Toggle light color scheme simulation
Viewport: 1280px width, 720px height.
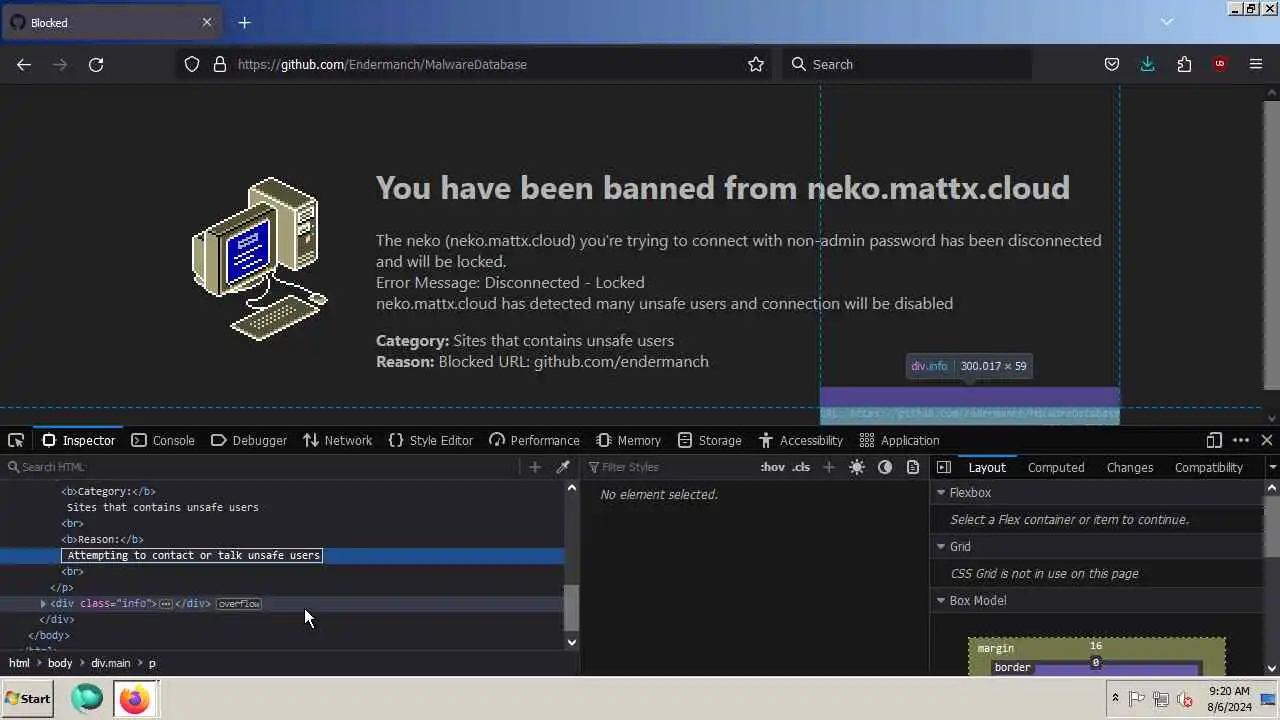tap(857, 467)
